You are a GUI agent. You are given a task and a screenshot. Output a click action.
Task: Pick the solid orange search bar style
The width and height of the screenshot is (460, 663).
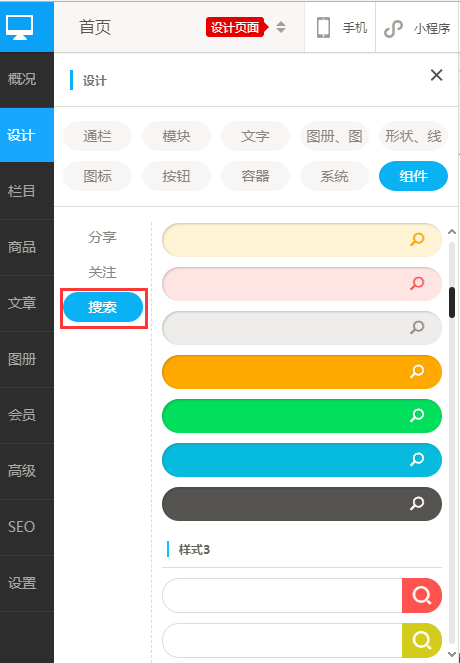[302, 372]
